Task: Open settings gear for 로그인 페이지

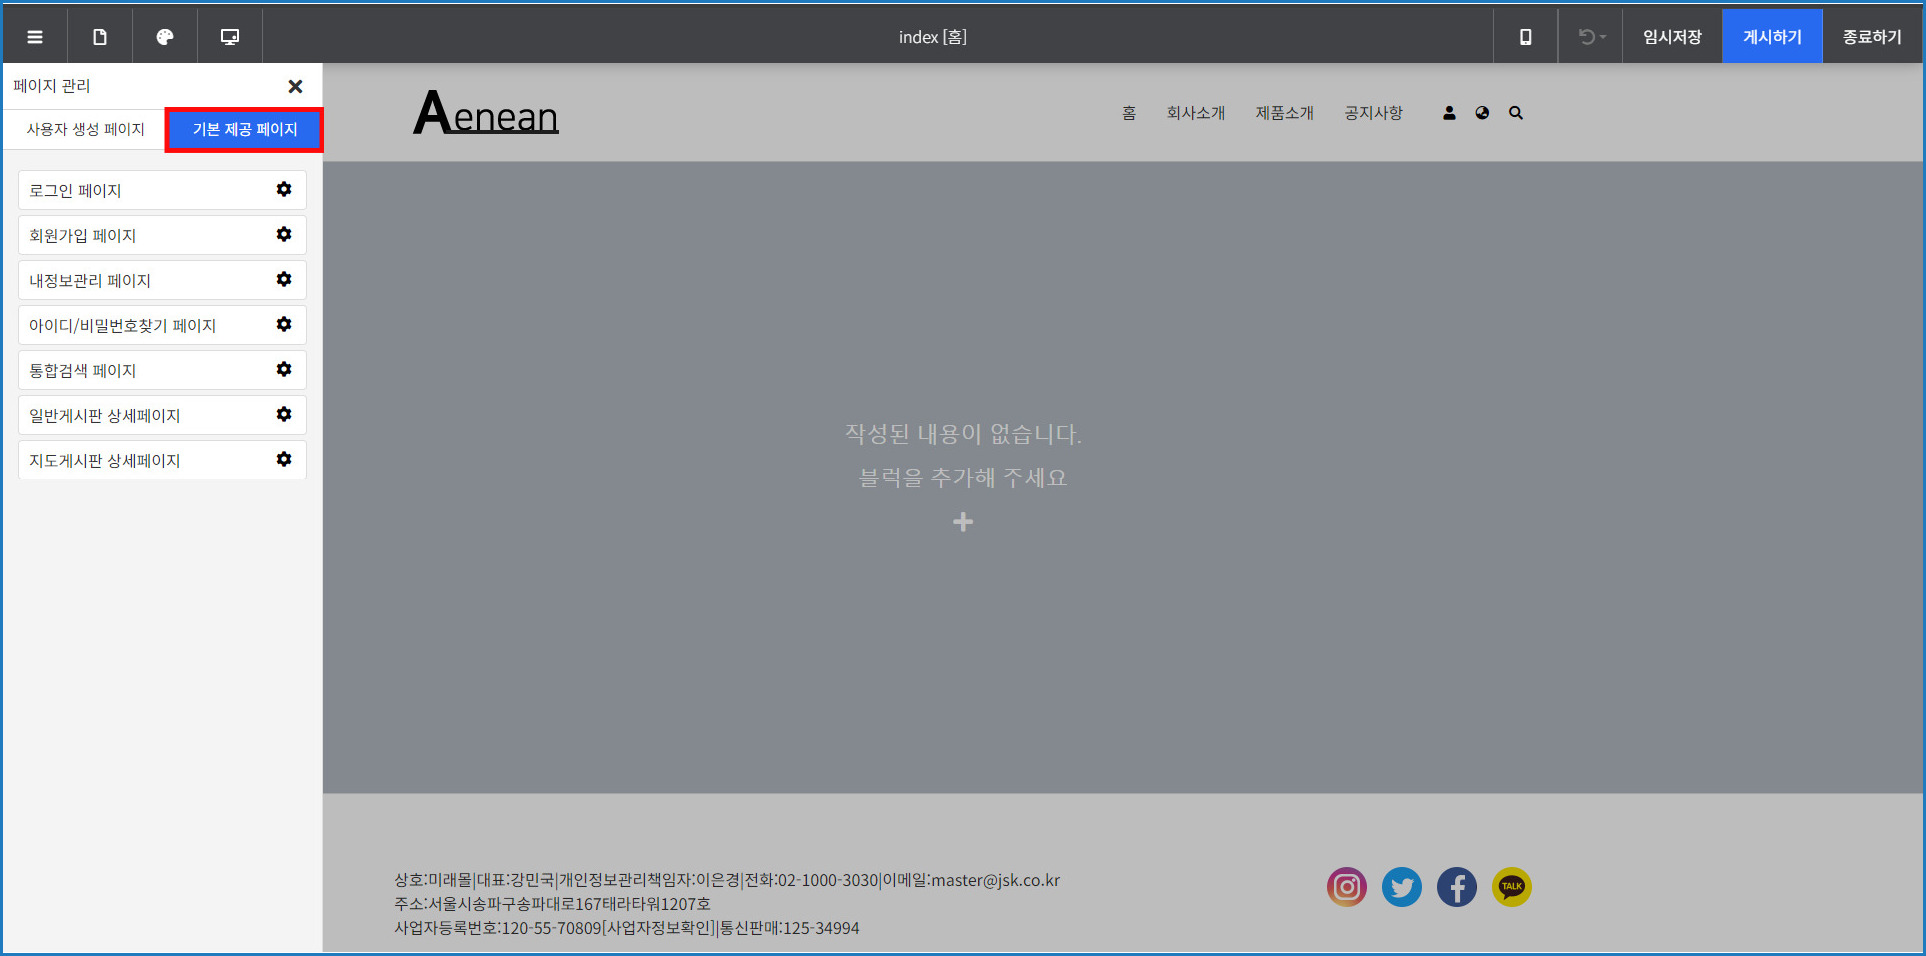Action: tap(284, 190)
